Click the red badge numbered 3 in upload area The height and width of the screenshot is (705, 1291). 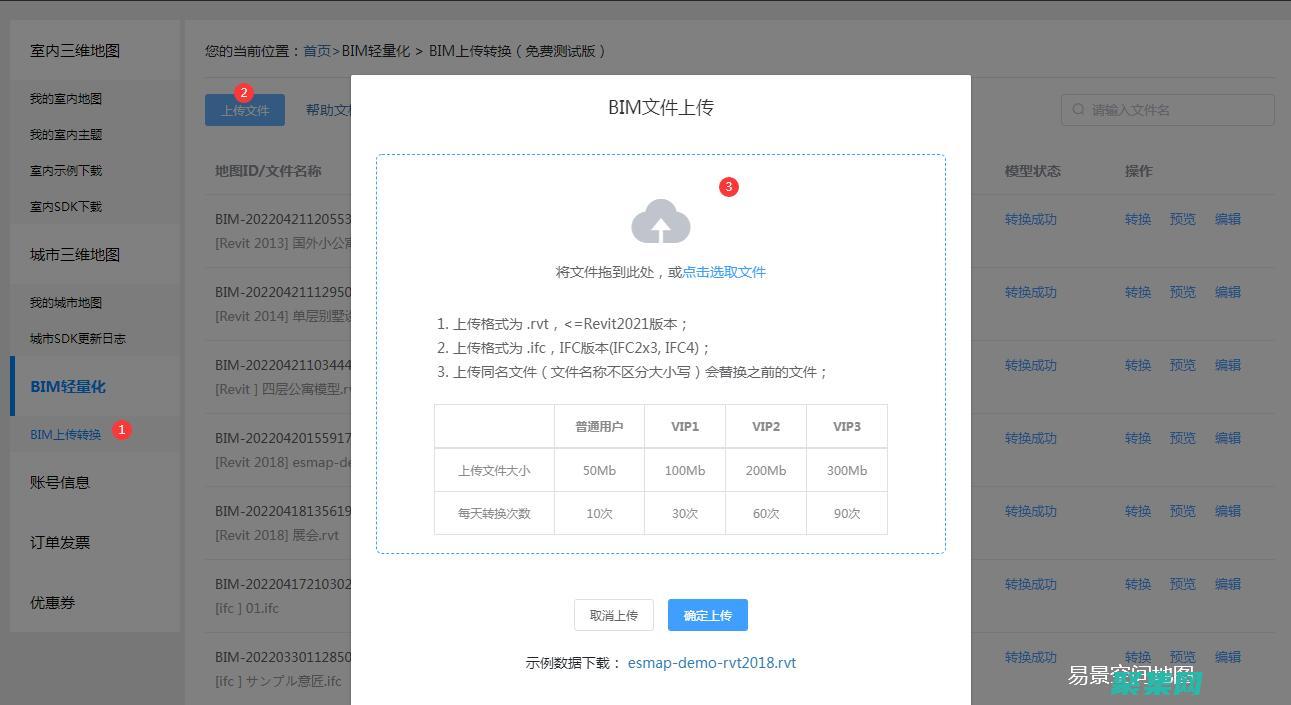point(728,187)
